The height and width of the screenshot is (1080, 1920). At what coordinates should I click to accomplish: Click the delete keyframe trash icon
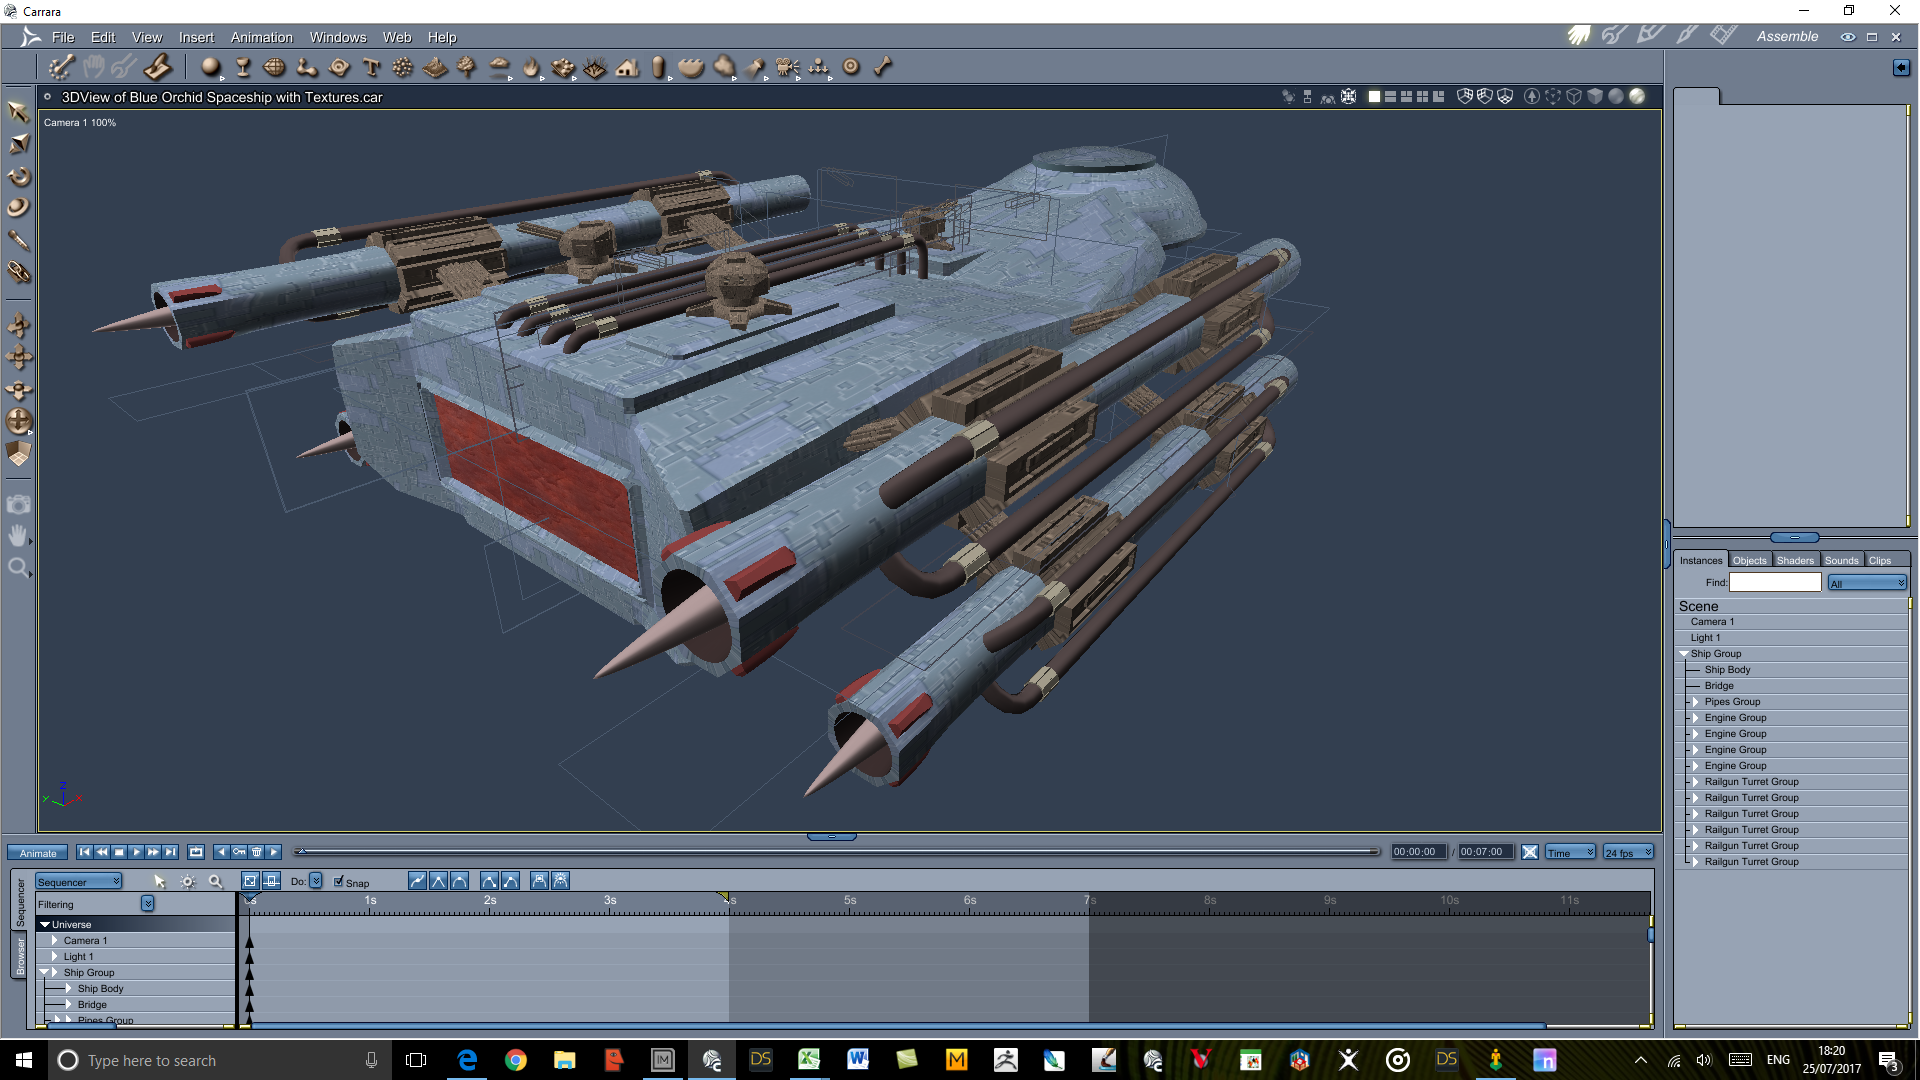coord(256,852)
